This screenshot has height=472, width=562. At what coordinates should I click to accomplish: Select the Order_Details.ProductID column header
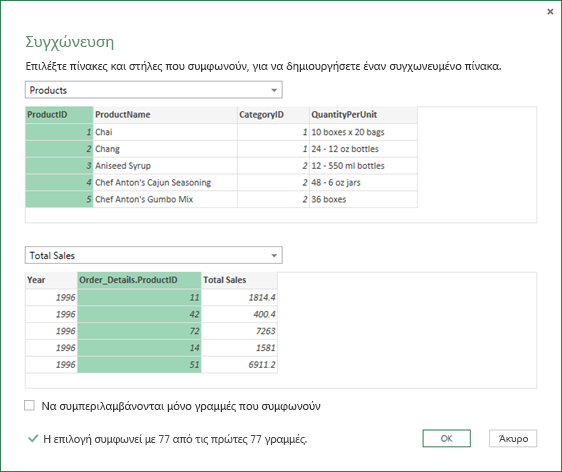[x=139, y=280]
